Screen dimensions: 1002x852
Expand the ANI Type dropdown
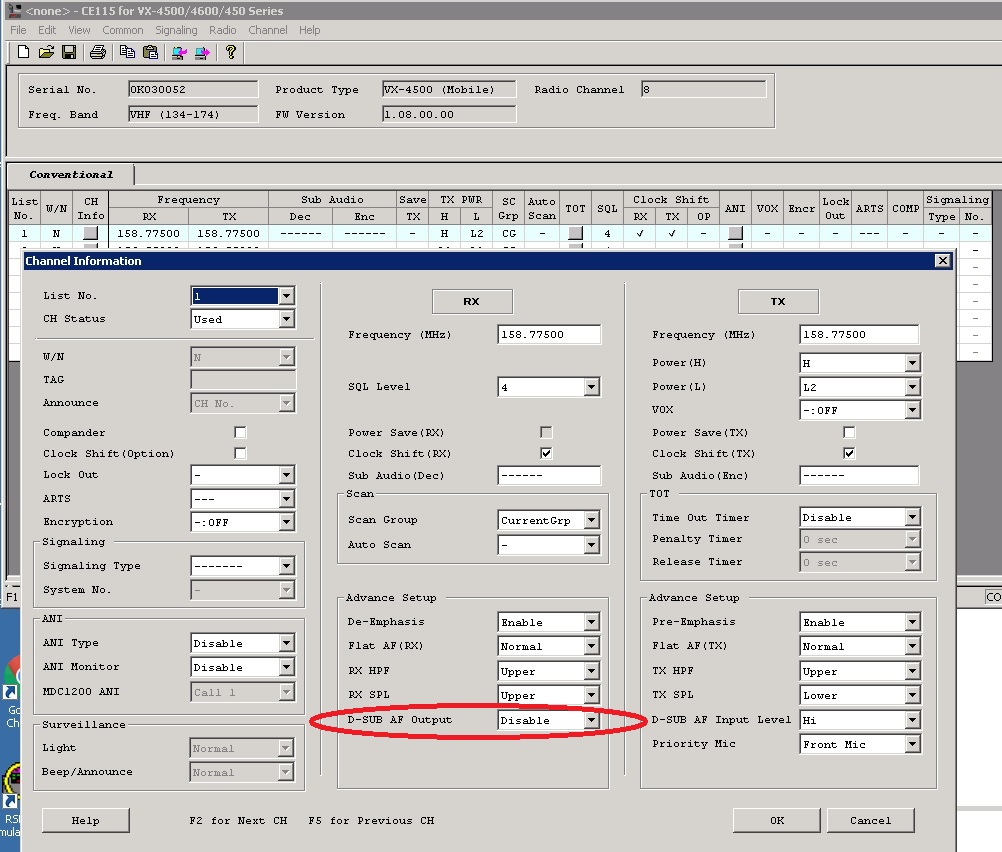tap(286, 643)
